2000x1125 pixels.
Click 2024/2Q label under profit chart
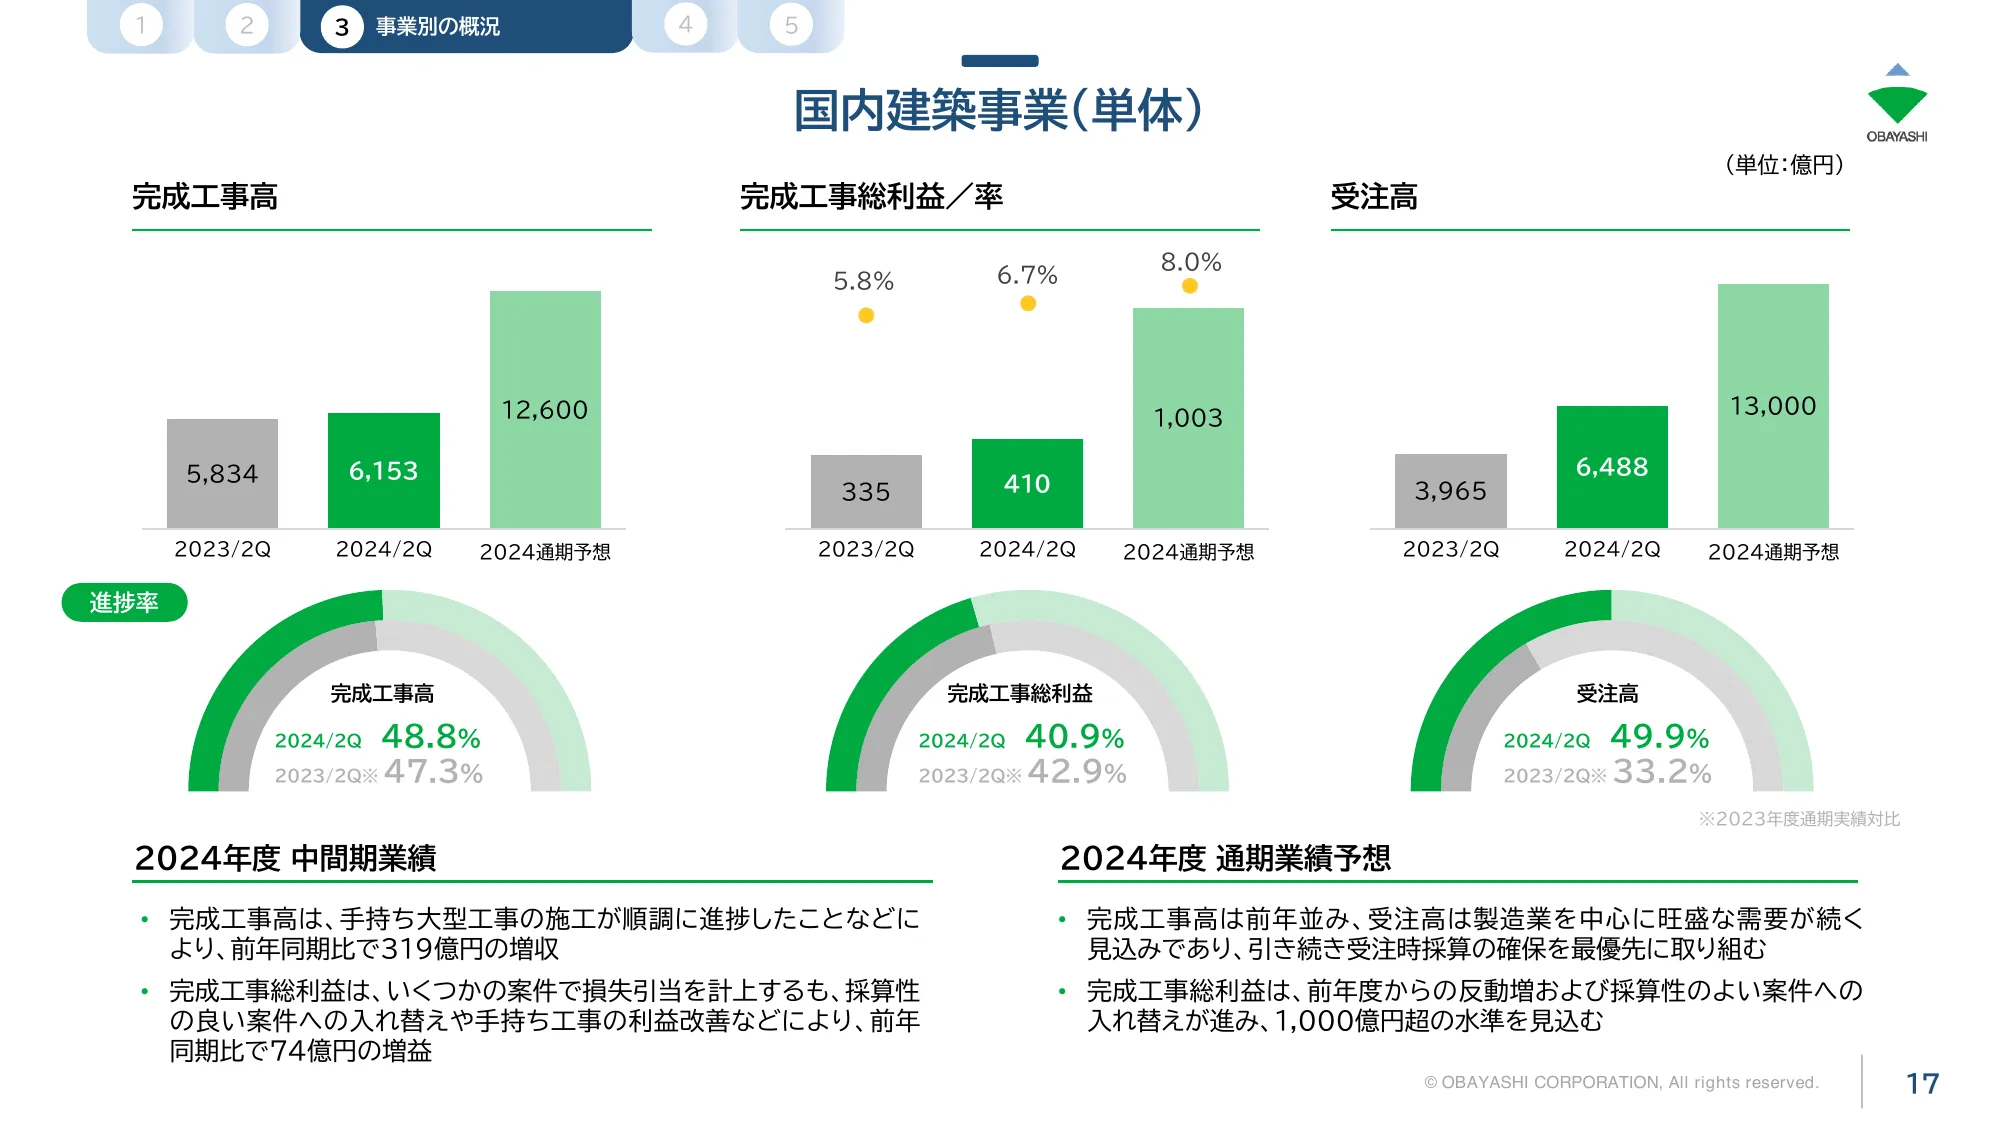pos(1027,549)
